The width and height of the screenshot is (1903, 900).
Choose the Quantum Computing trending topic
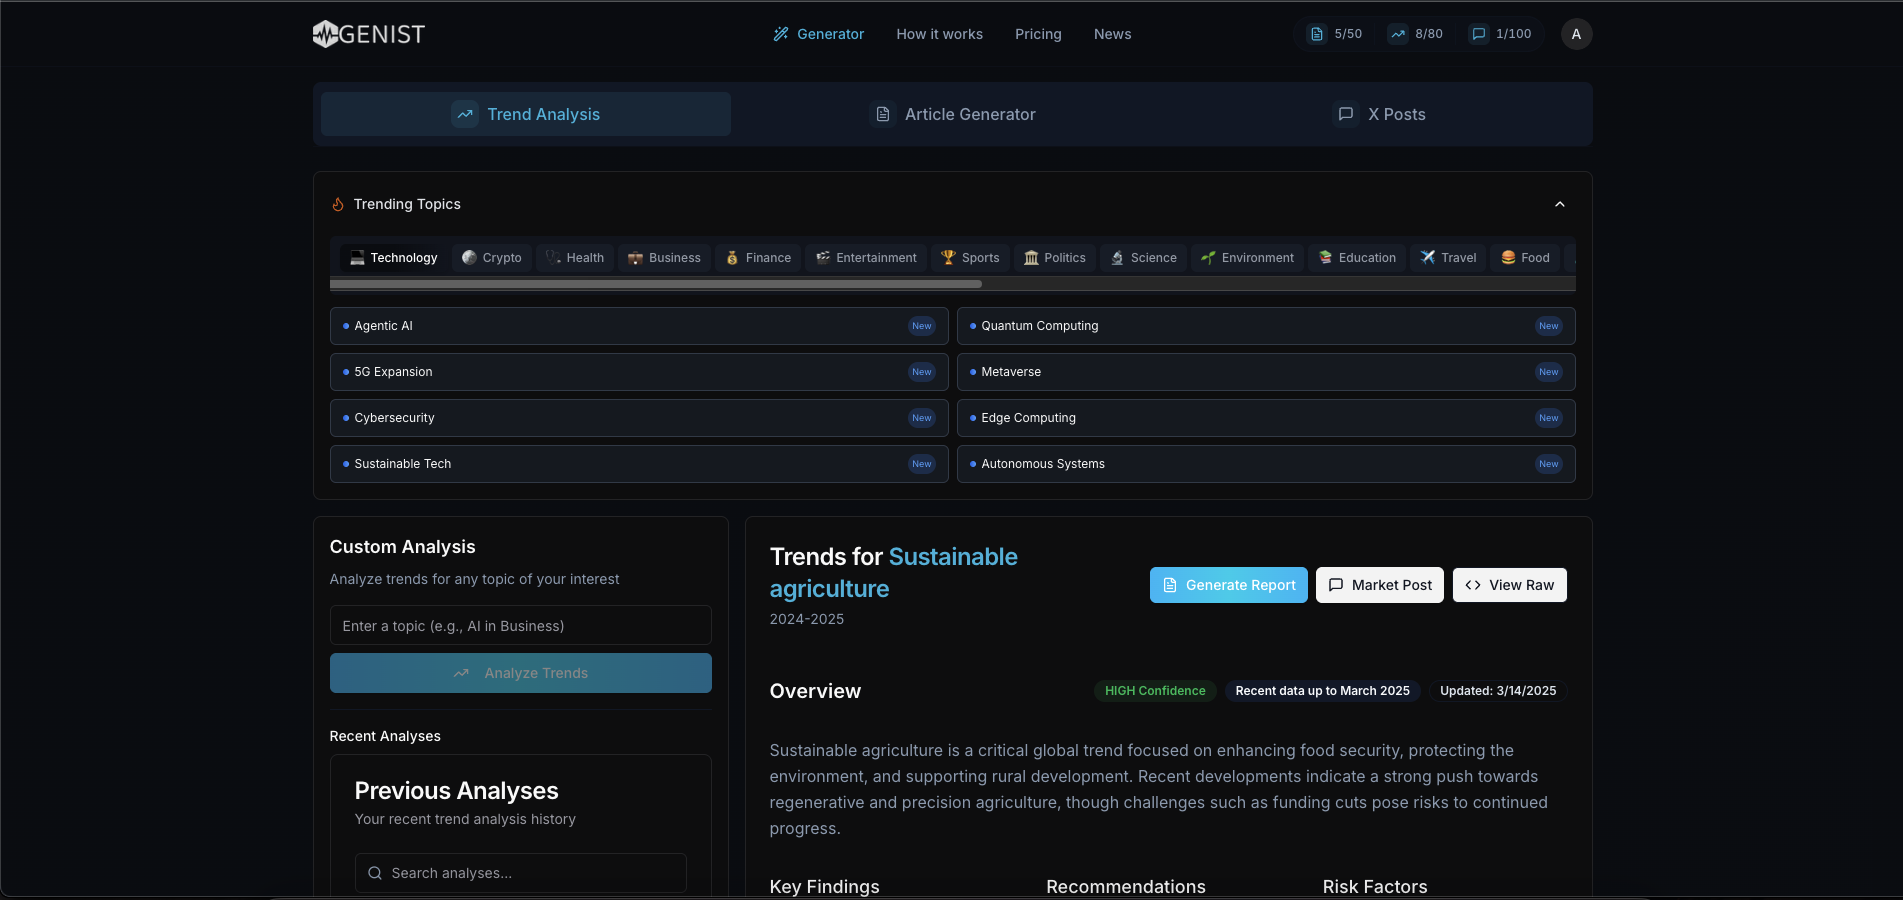click(1266, 326)
